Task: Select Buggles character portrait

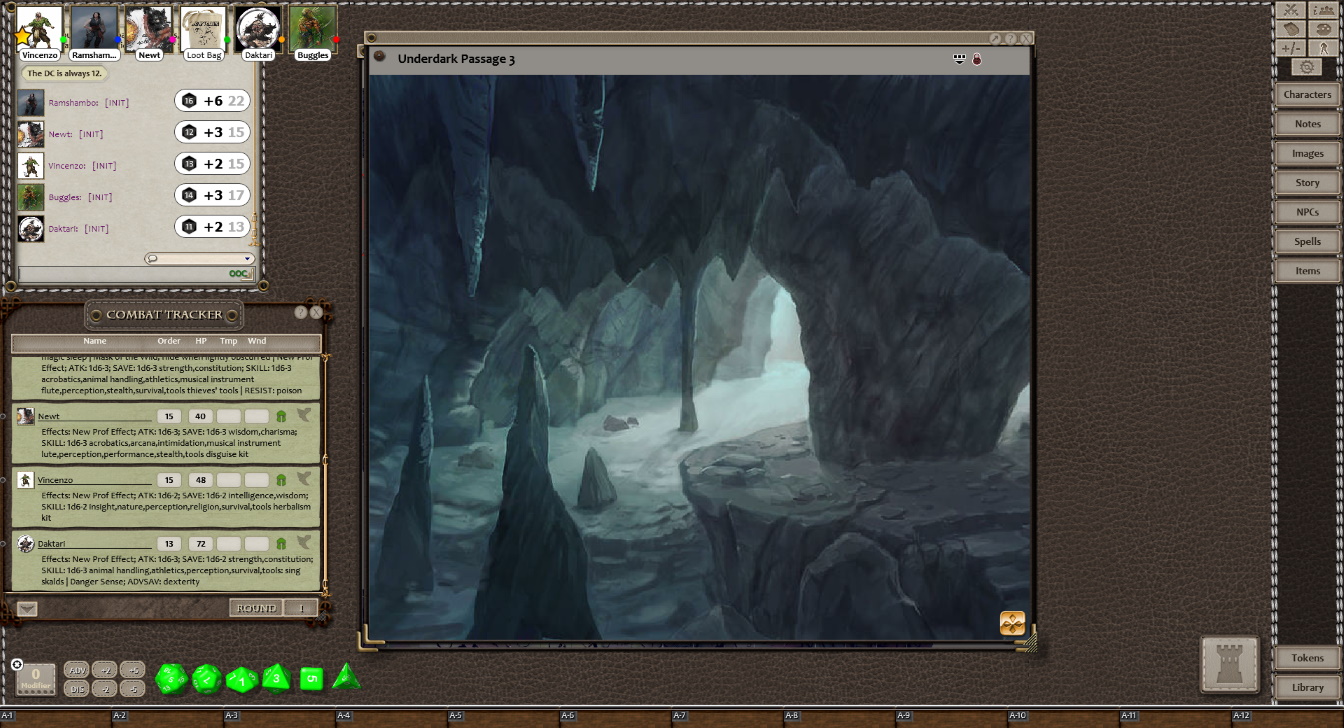Action: [x=312, y=28]
